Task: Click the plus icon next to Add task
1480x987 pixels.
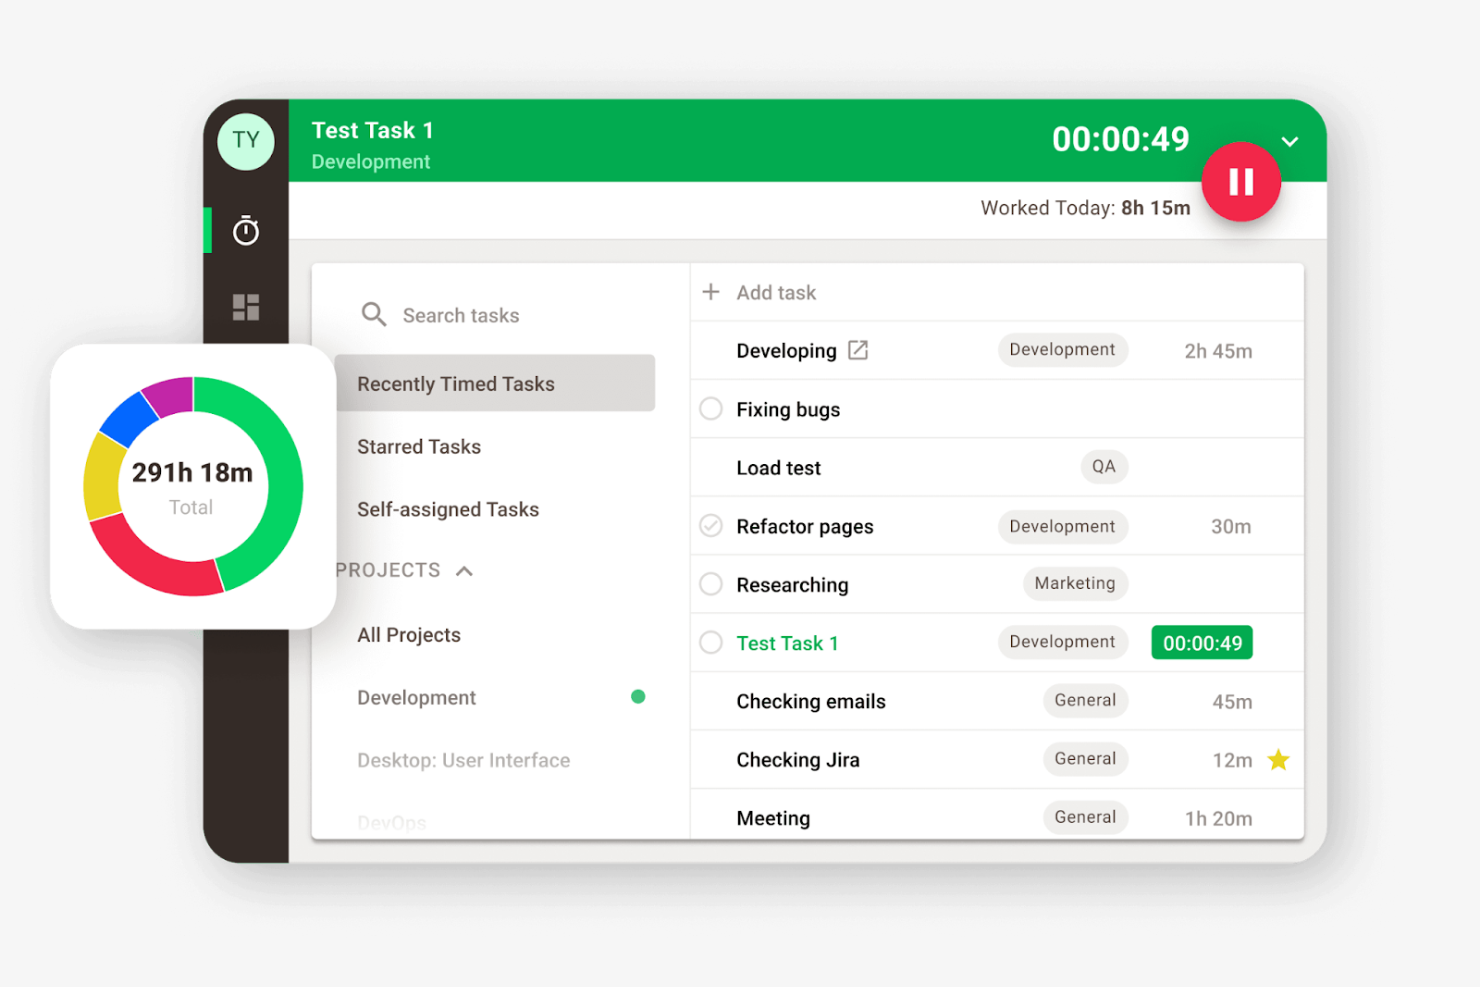Action: point(711,292)
